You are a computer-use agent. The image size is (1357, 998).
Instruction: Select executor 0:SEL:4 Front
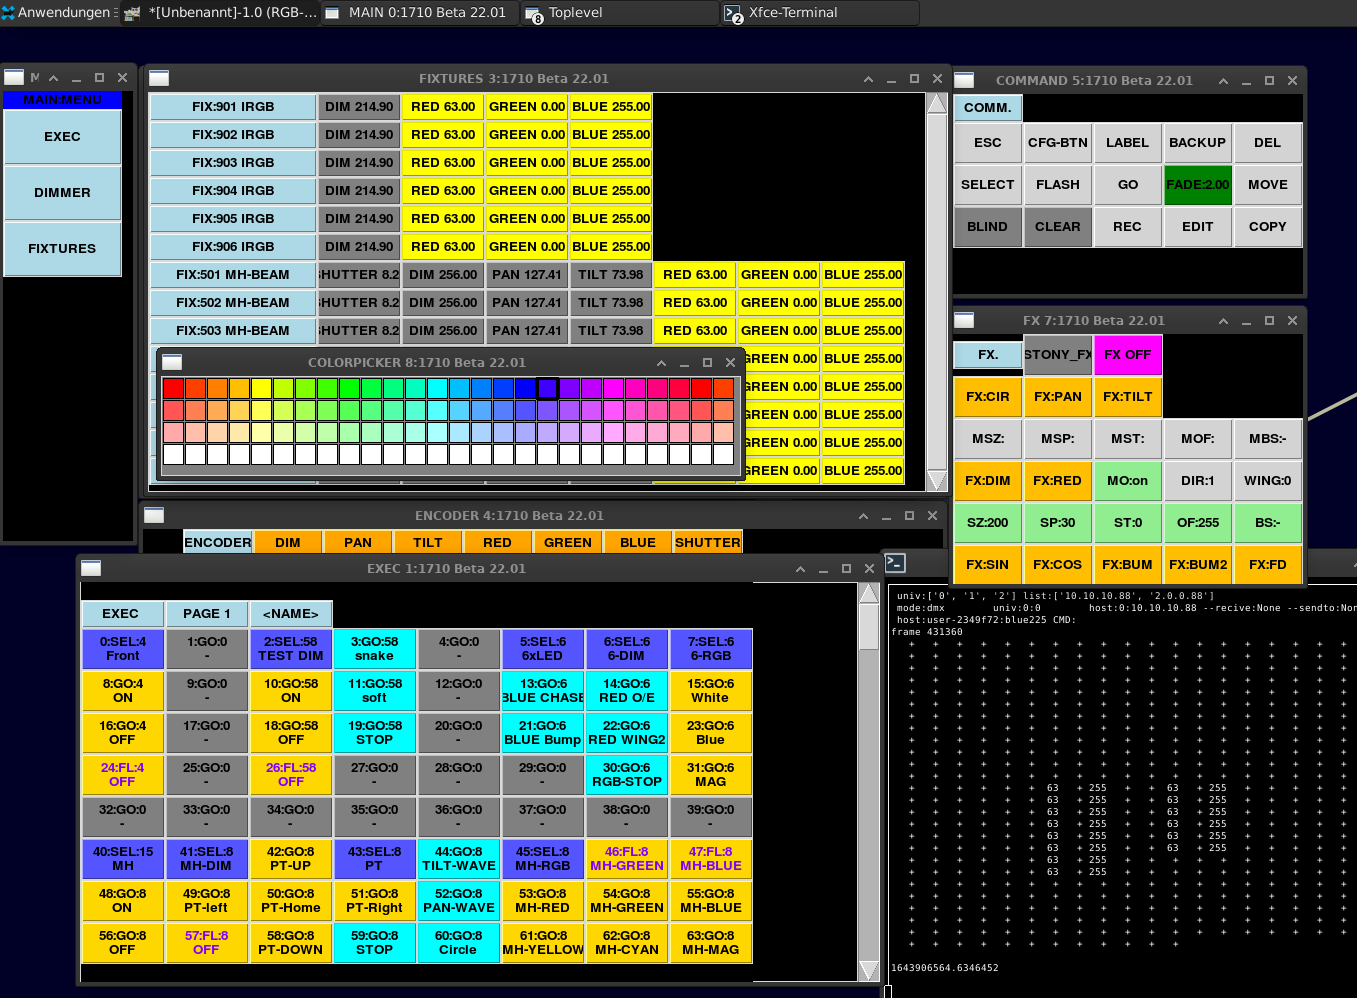(122, 649)
